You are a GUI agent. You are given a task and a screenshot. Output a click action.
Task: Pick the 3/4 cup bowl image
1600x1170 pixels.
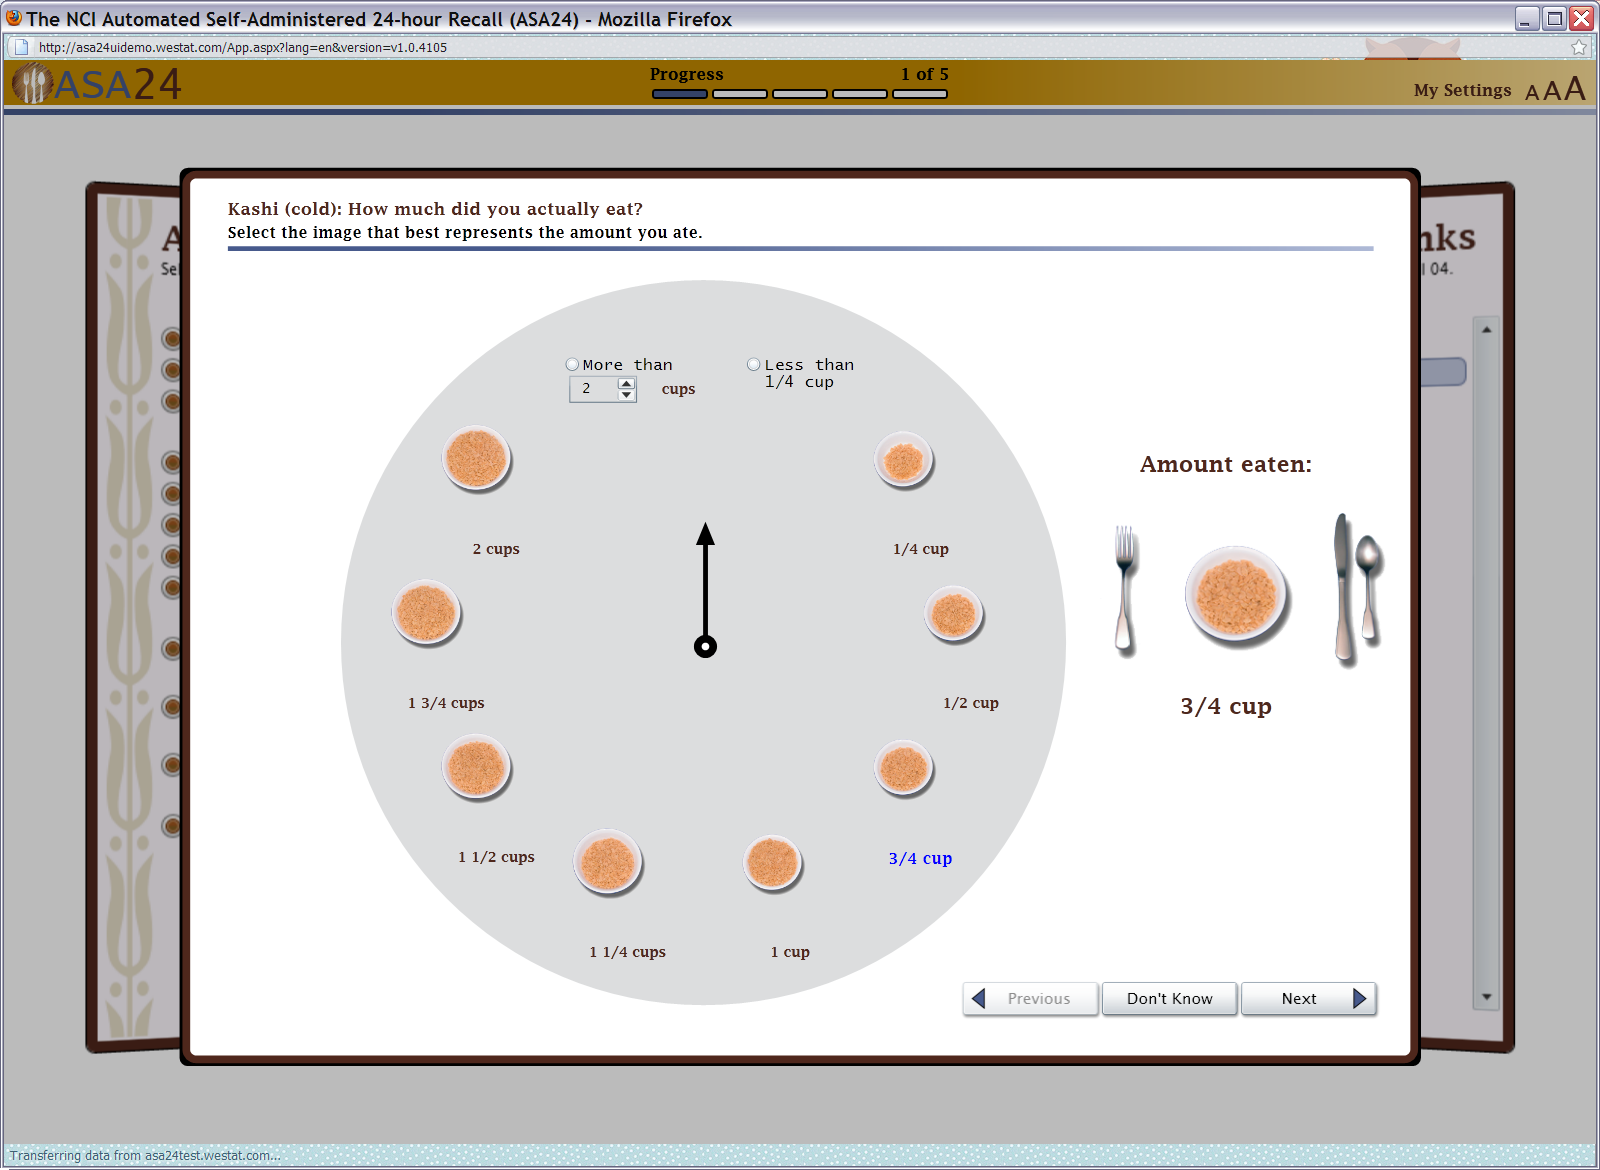click(x=904, y=769)
